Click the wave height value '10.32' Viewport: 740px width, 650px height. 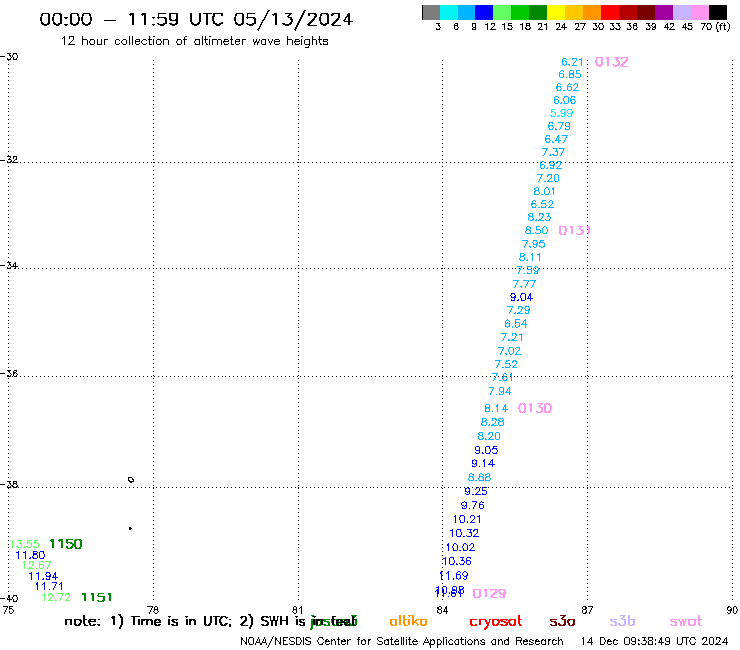[464, 533]
